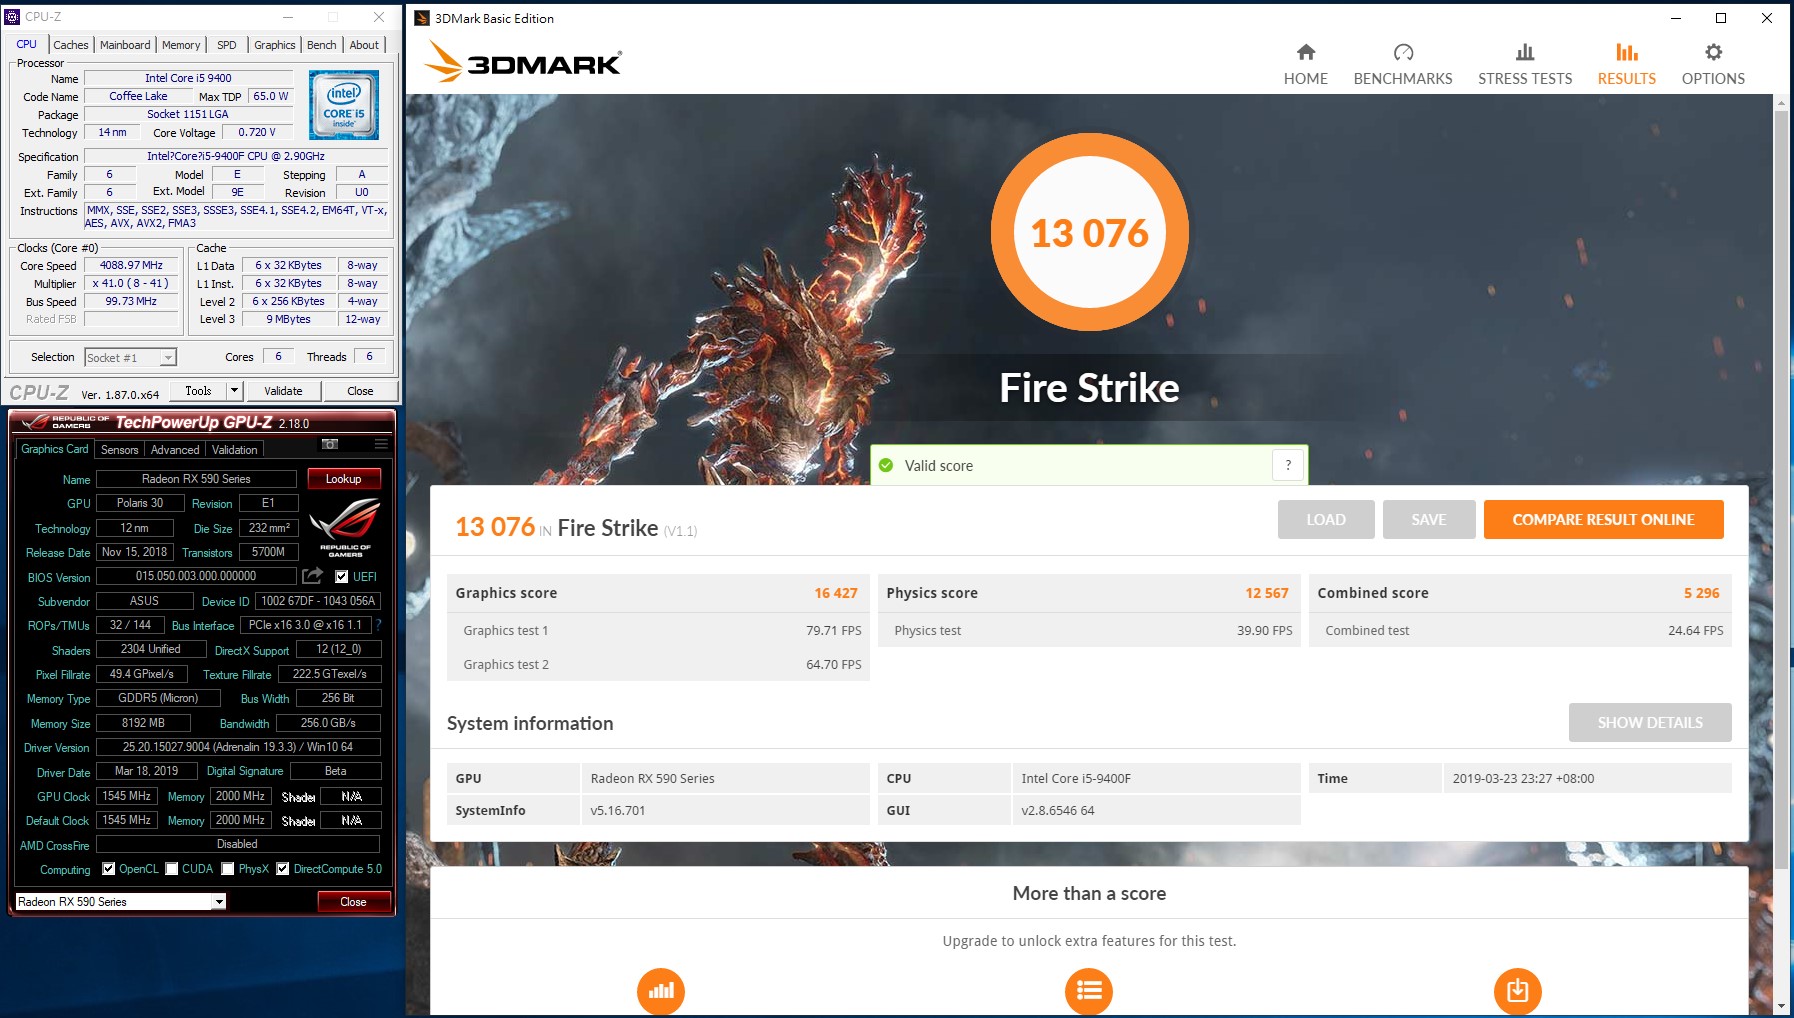The width and height of the screenshot is (1794, 1018).
Task: Click Show Details button
Action: (x=1650, y=722)
